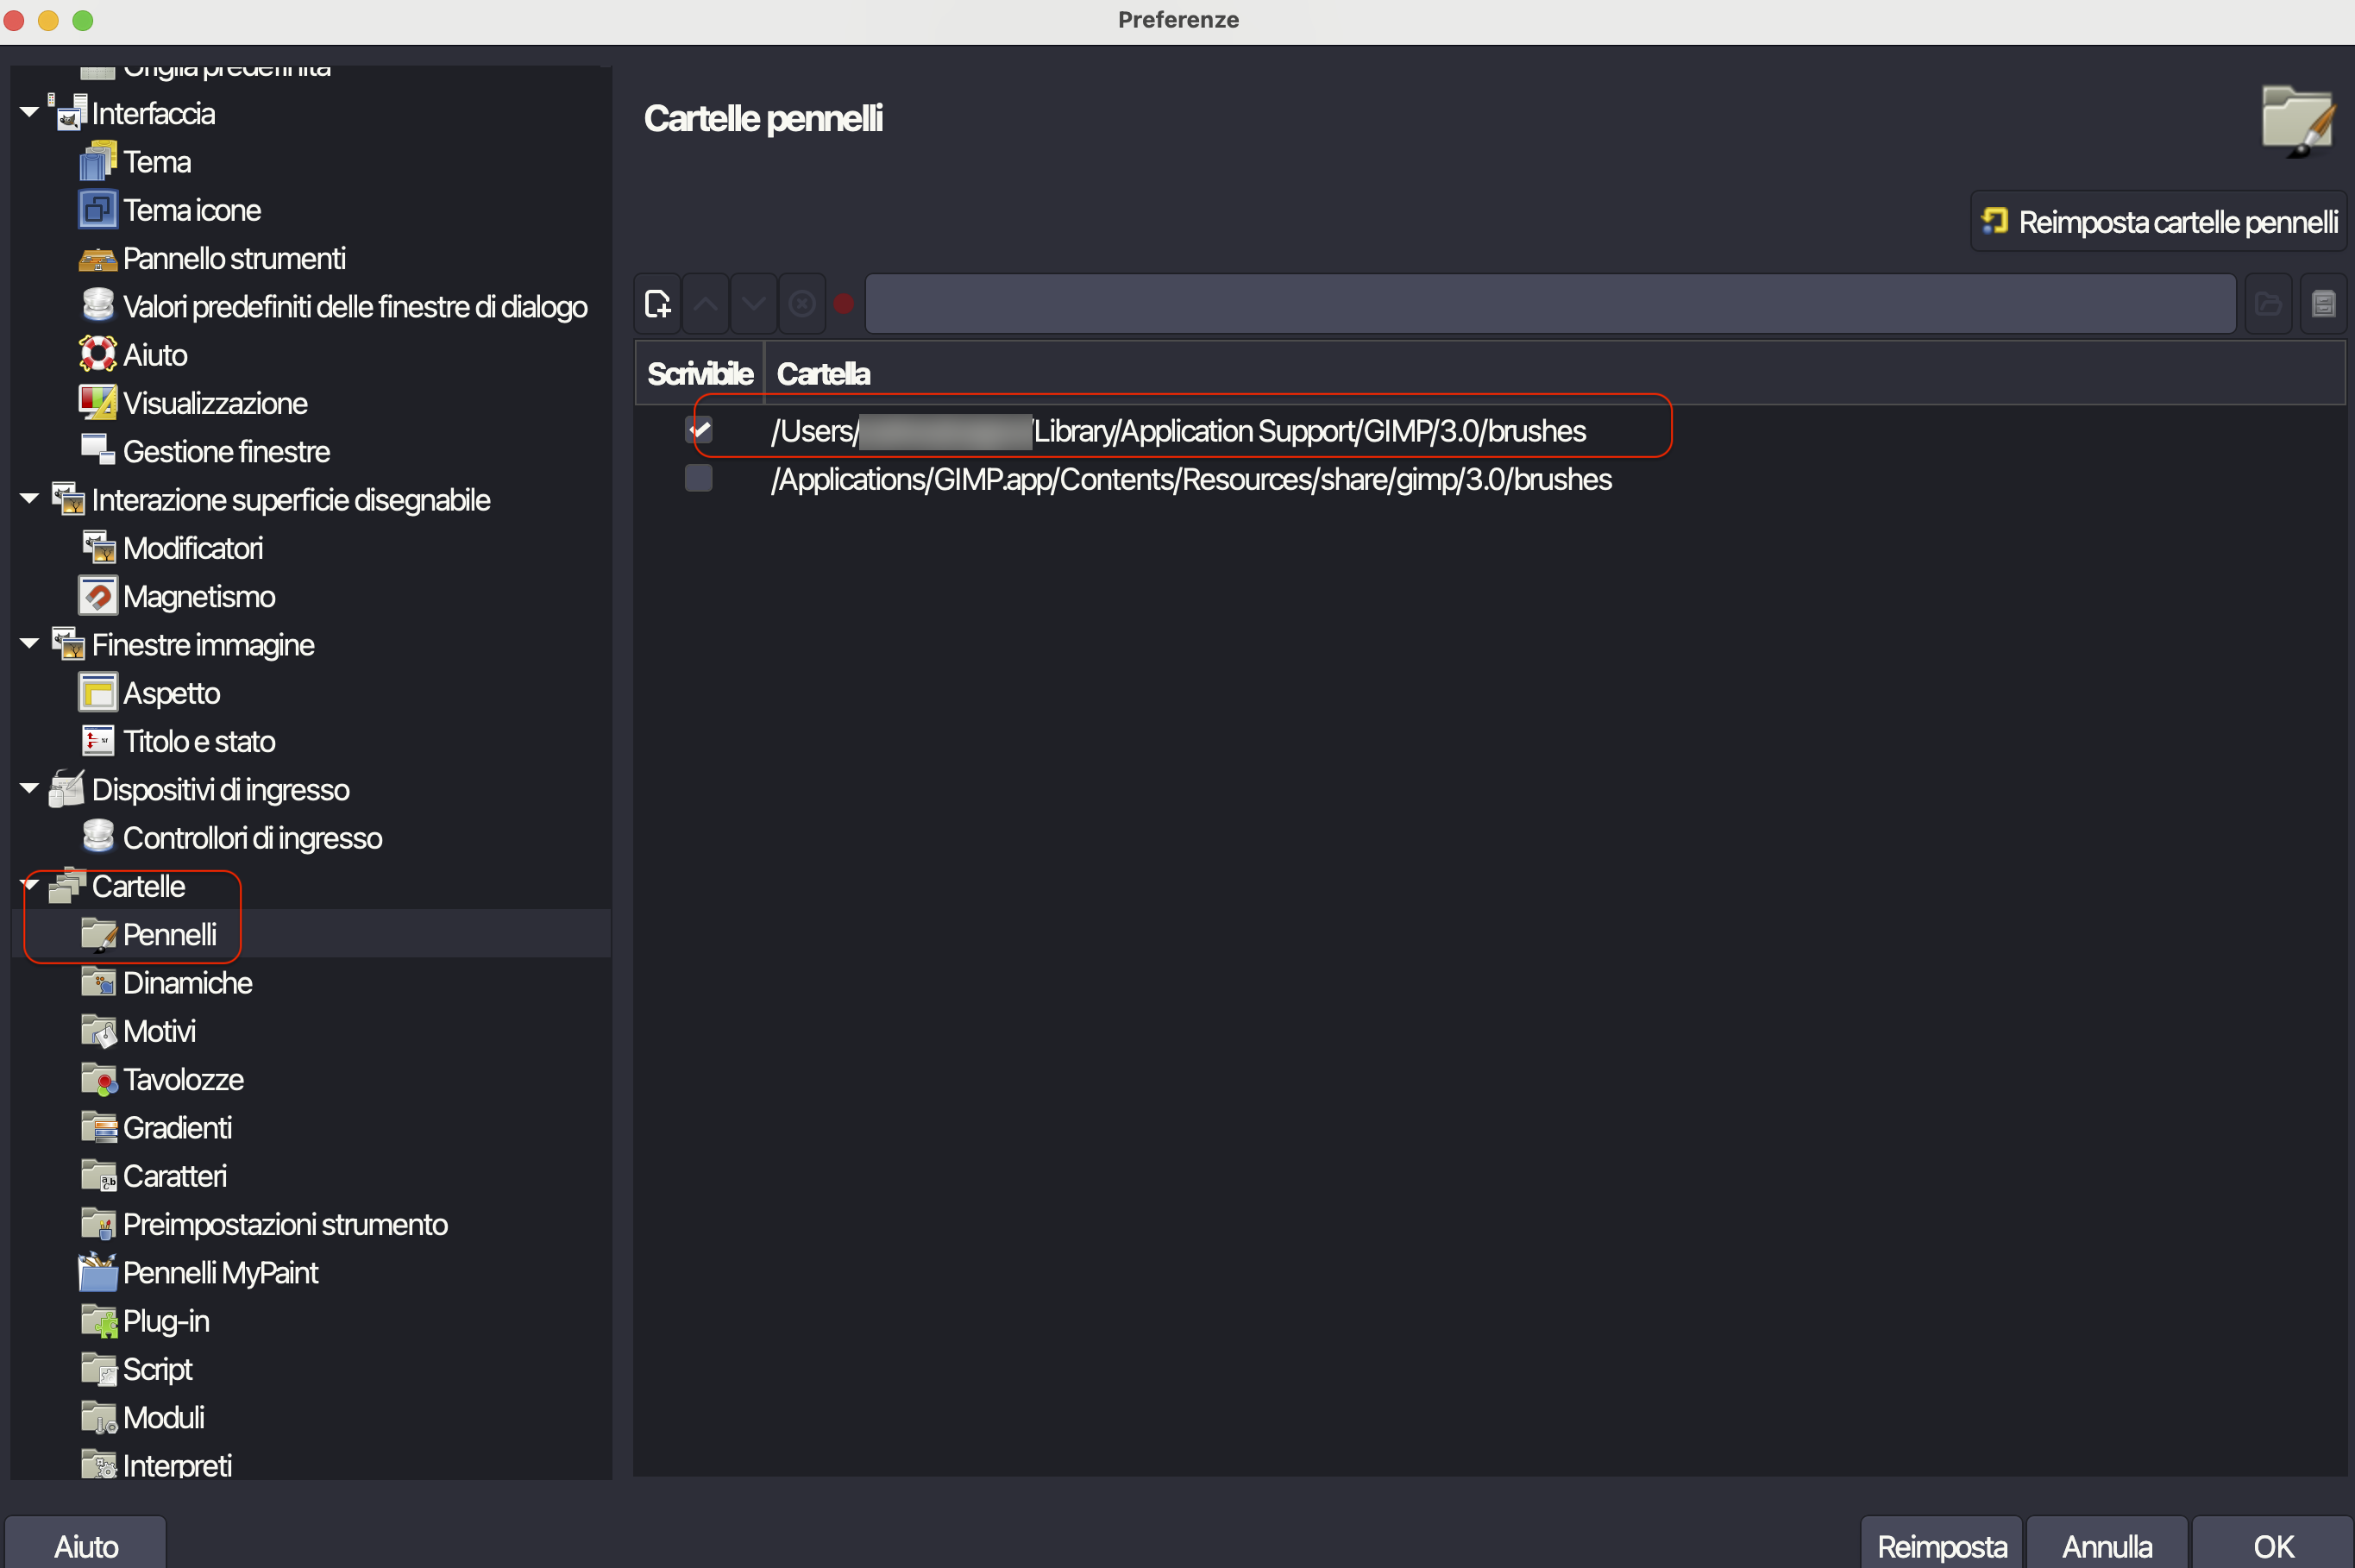Image resolution: width=2355 pixels, height=1568 pixels.
Task: Check writable box for Applications brushes folder
Action: pos(699,478)
